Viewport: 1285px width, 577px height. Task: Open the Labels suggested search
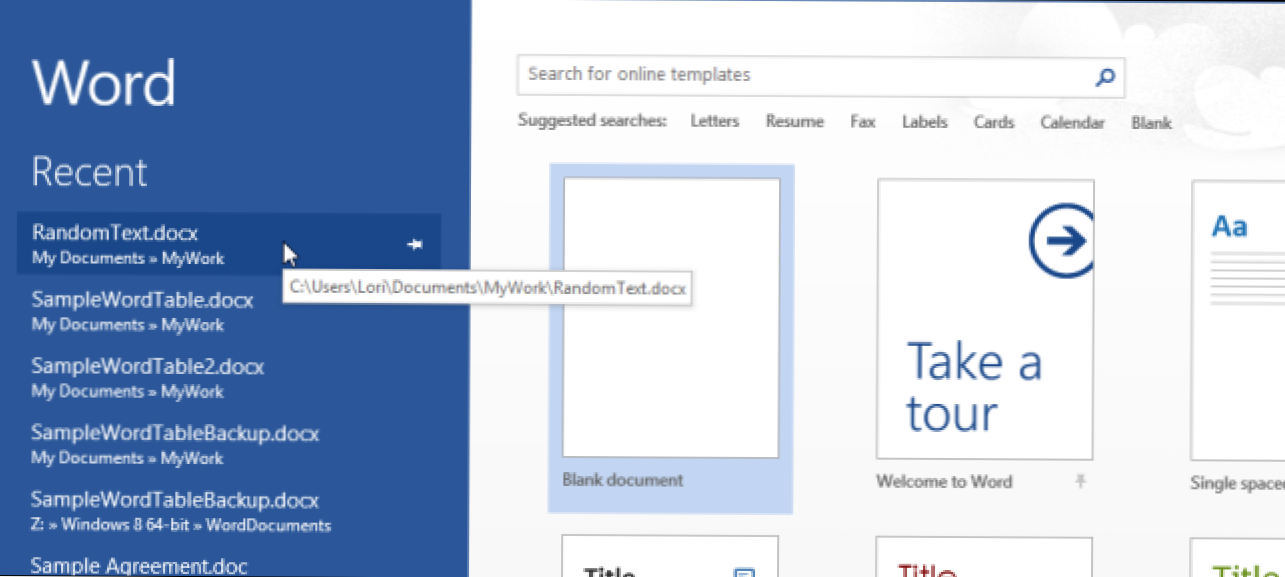(x=924, y=122)
